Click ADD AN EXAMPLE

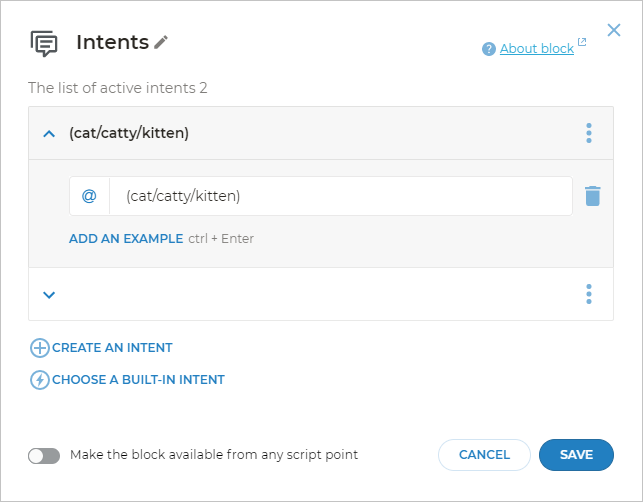pos(126,239)
